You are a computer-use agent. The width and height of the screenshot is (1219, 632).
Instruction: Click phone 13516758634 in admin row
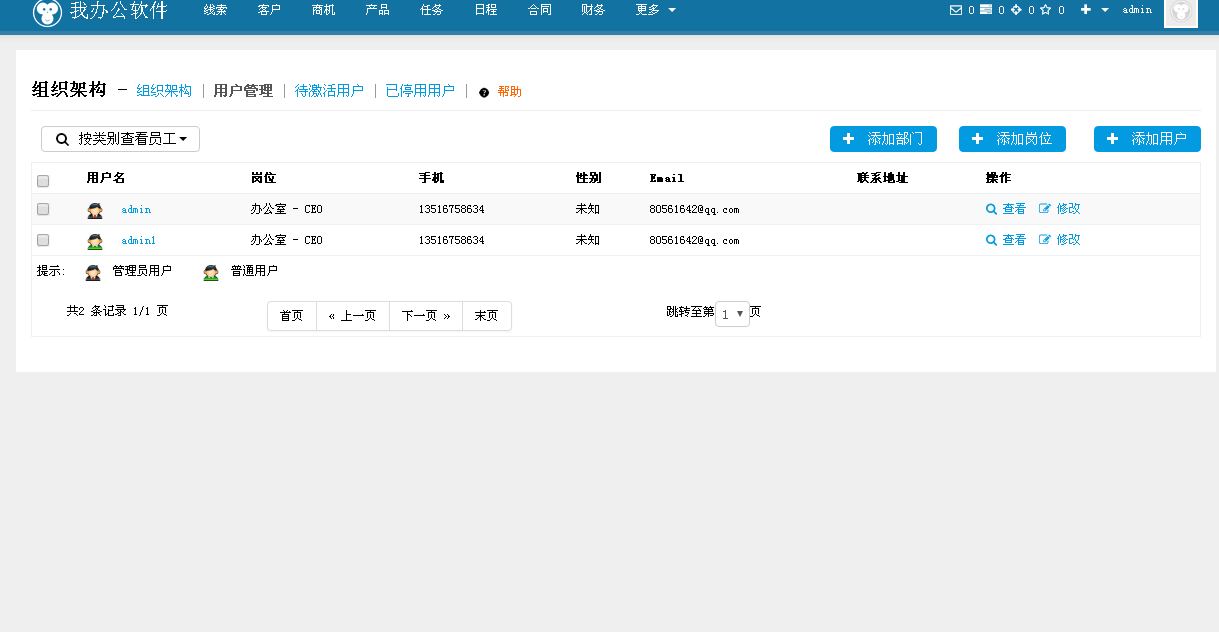tap(452, 210)
